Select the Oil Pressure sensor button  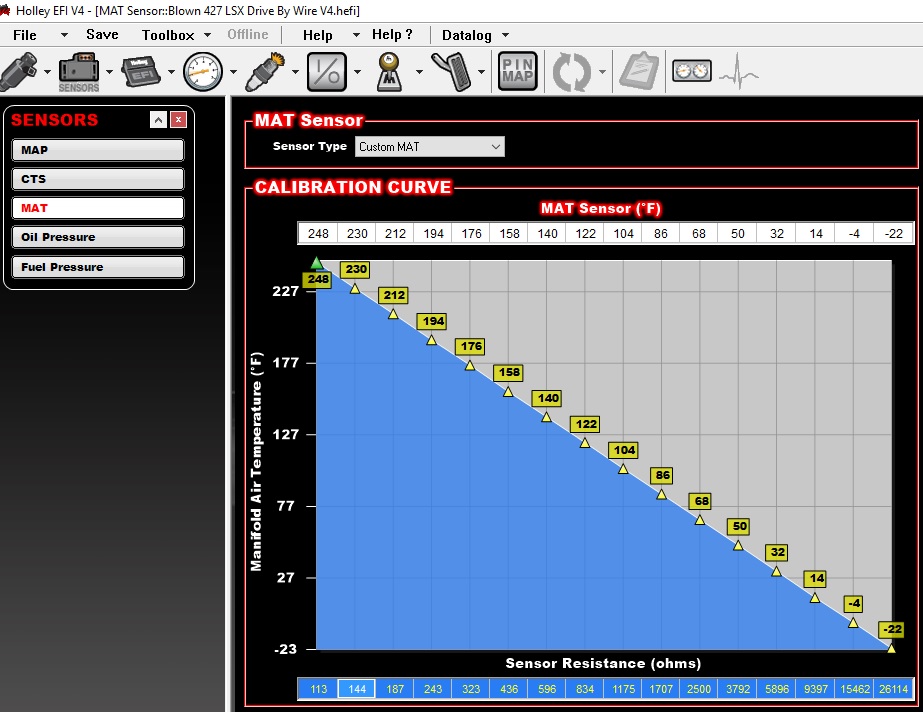click(98, 237)
